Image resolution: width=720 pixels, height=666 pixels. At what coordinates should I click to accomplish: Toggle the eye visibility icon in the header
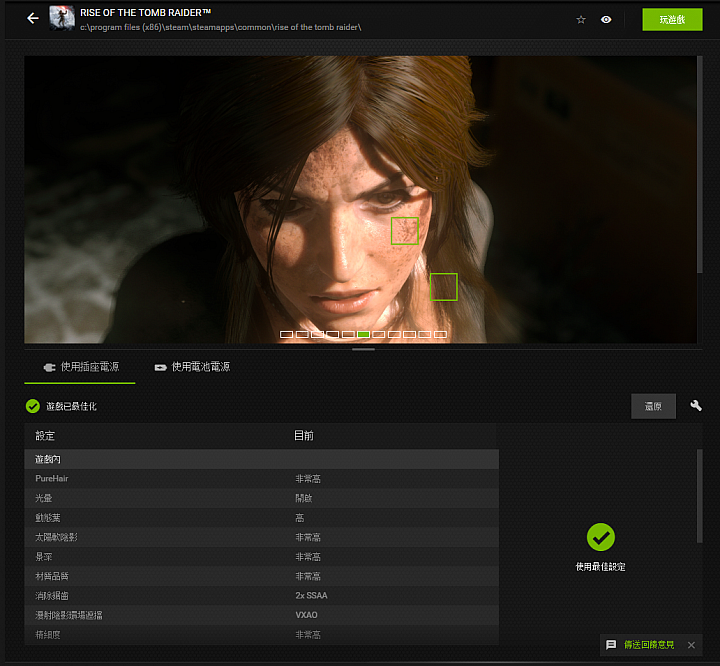tap(606, 19)
